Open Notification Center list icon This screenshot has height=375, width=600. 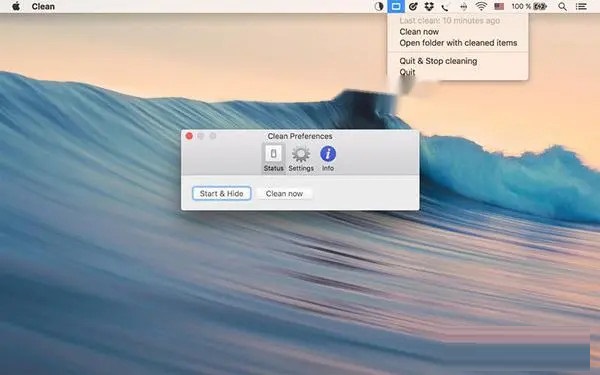pyautogui.click(x=581, y=7)
